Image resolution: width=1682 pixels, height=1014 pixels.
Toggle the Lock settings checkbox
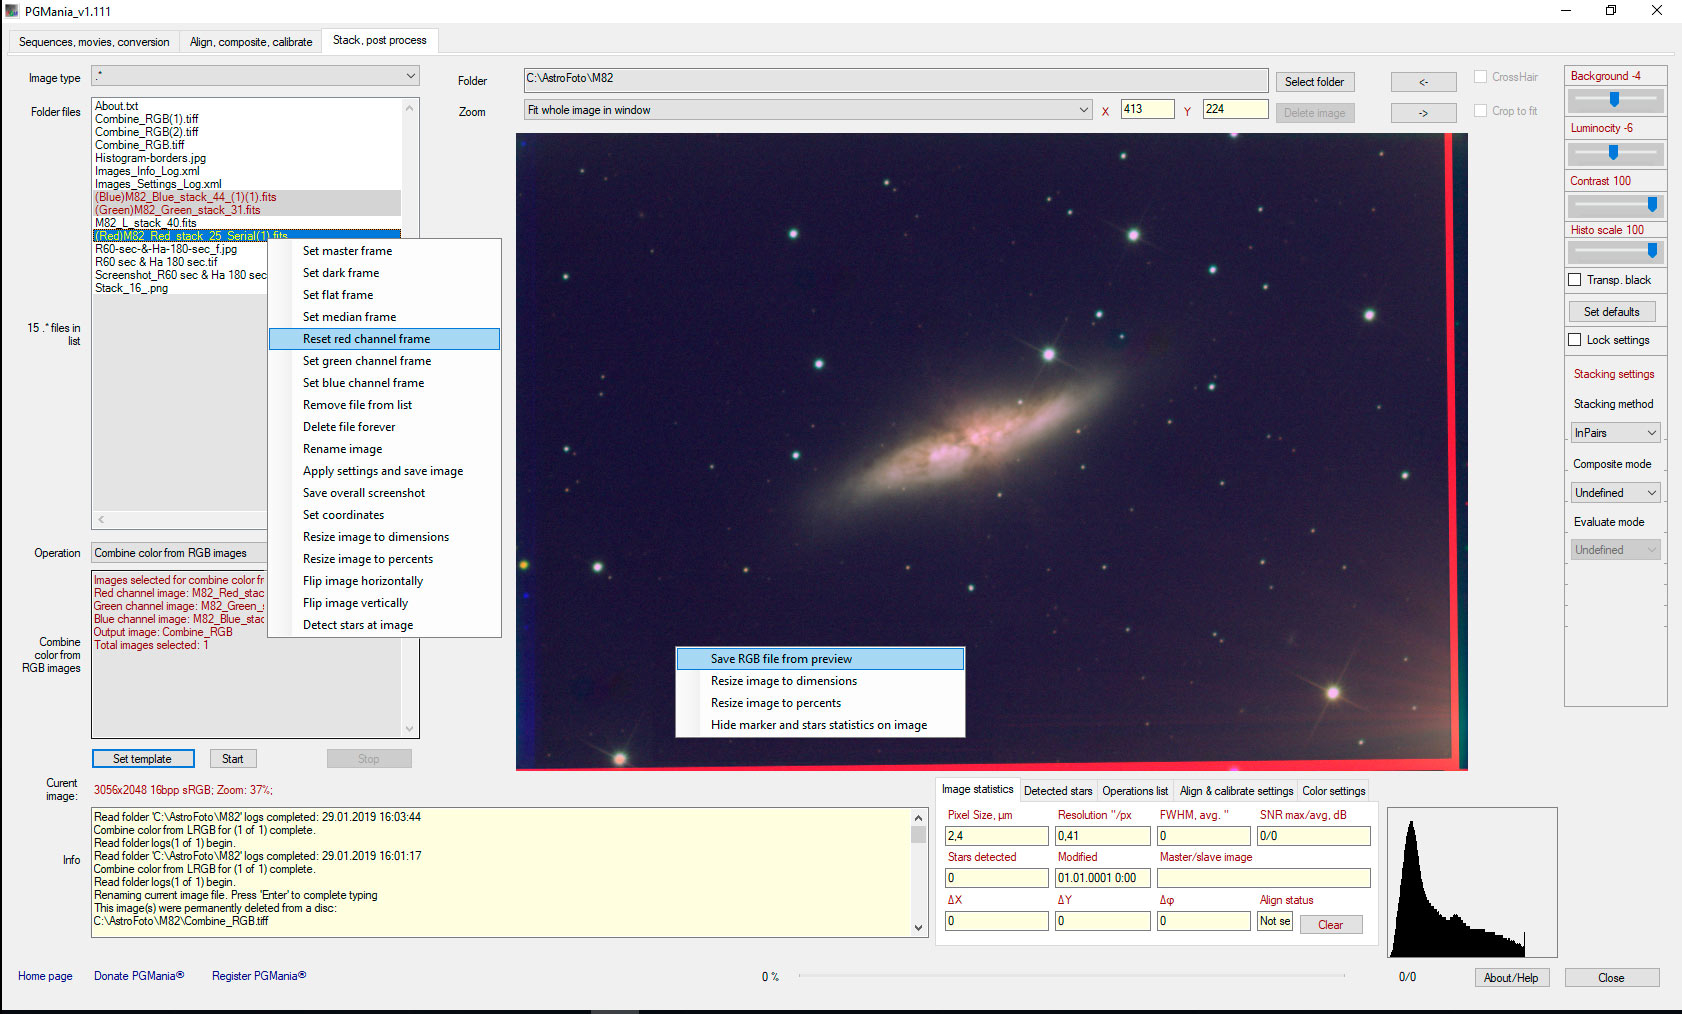pos(1575,340)
